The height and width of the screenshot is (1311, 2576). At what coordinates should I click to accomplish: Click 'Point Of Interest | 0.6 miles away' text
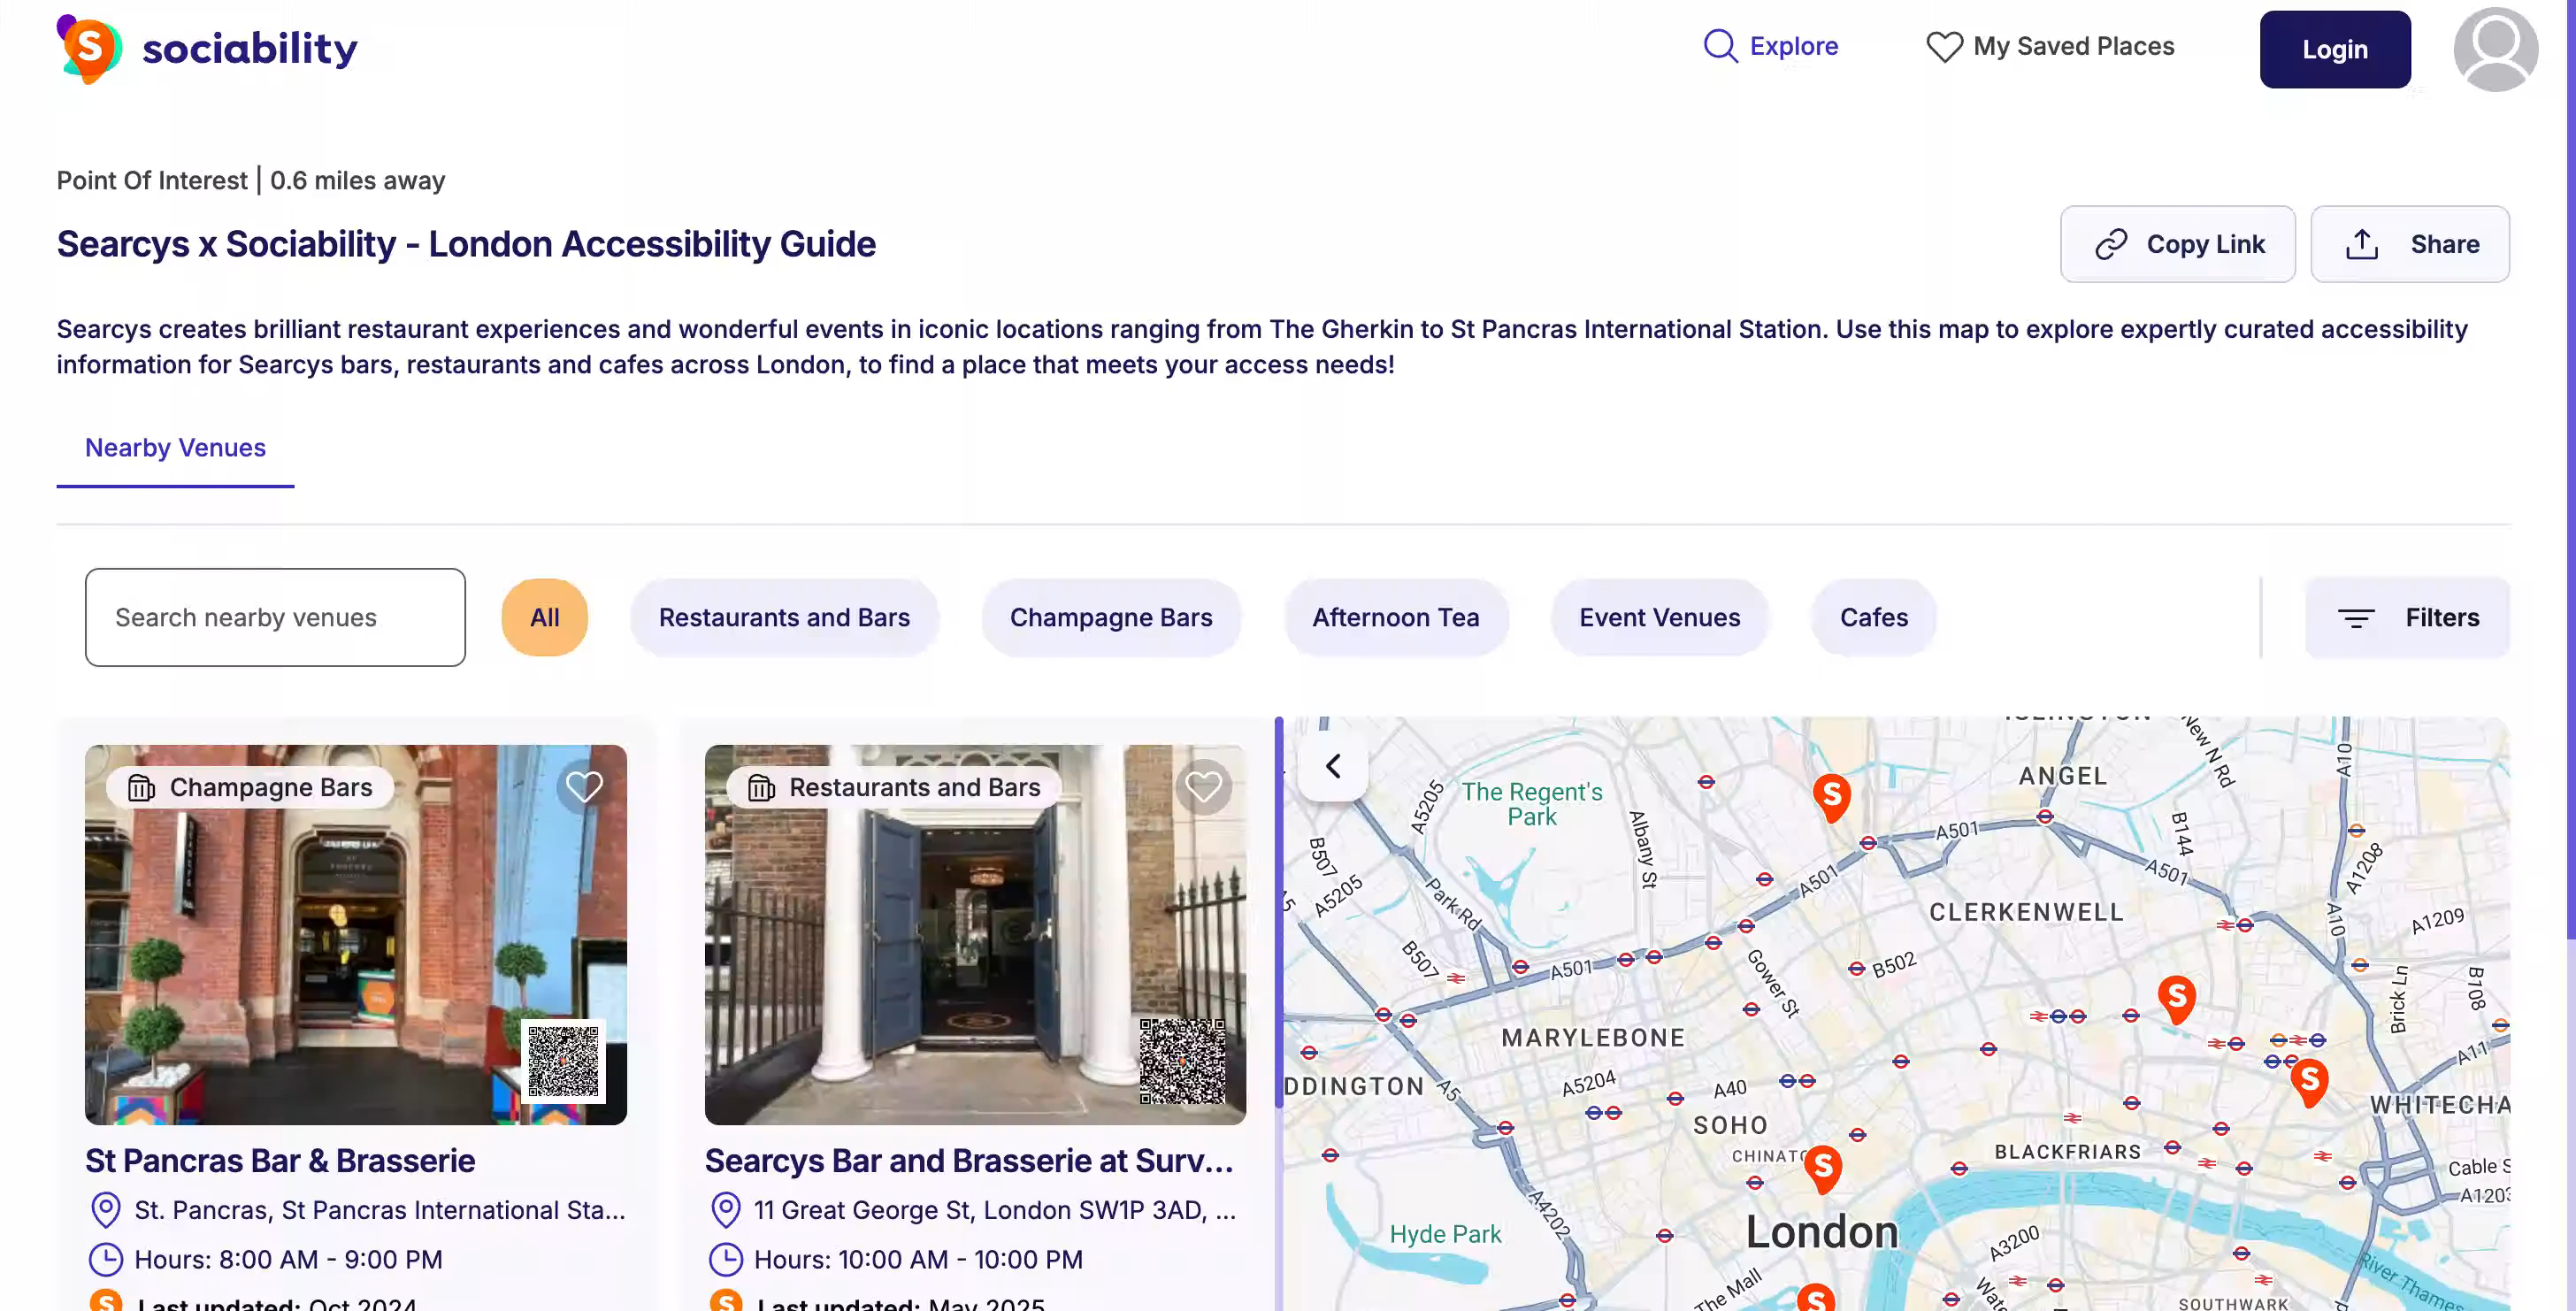(251, 180)
